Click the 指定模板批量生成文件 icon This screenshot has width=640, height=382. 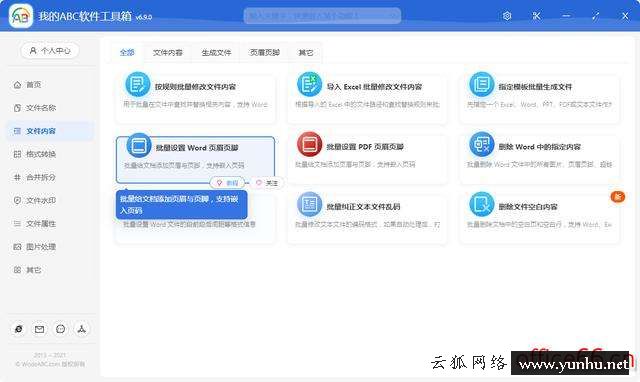tap(482, 84)
